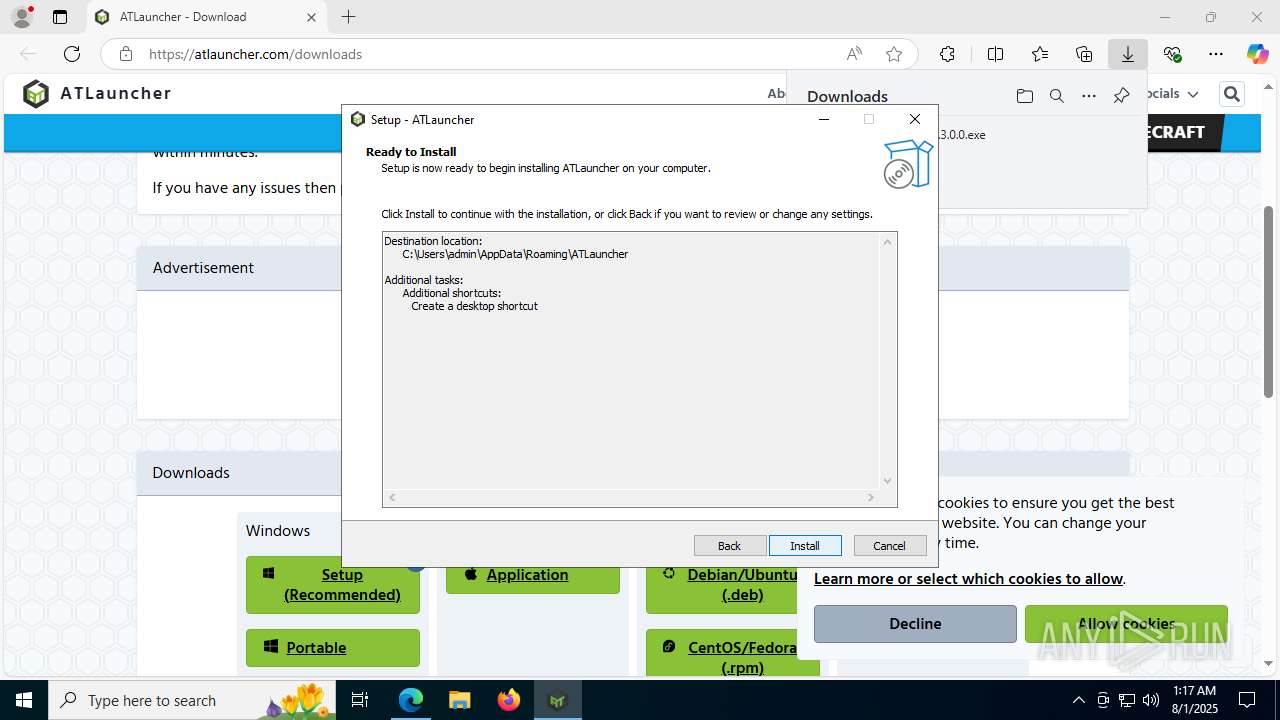Launch Firefox from the taskbar
This screenshot has height=720, width=1280.
coord(509,700)
